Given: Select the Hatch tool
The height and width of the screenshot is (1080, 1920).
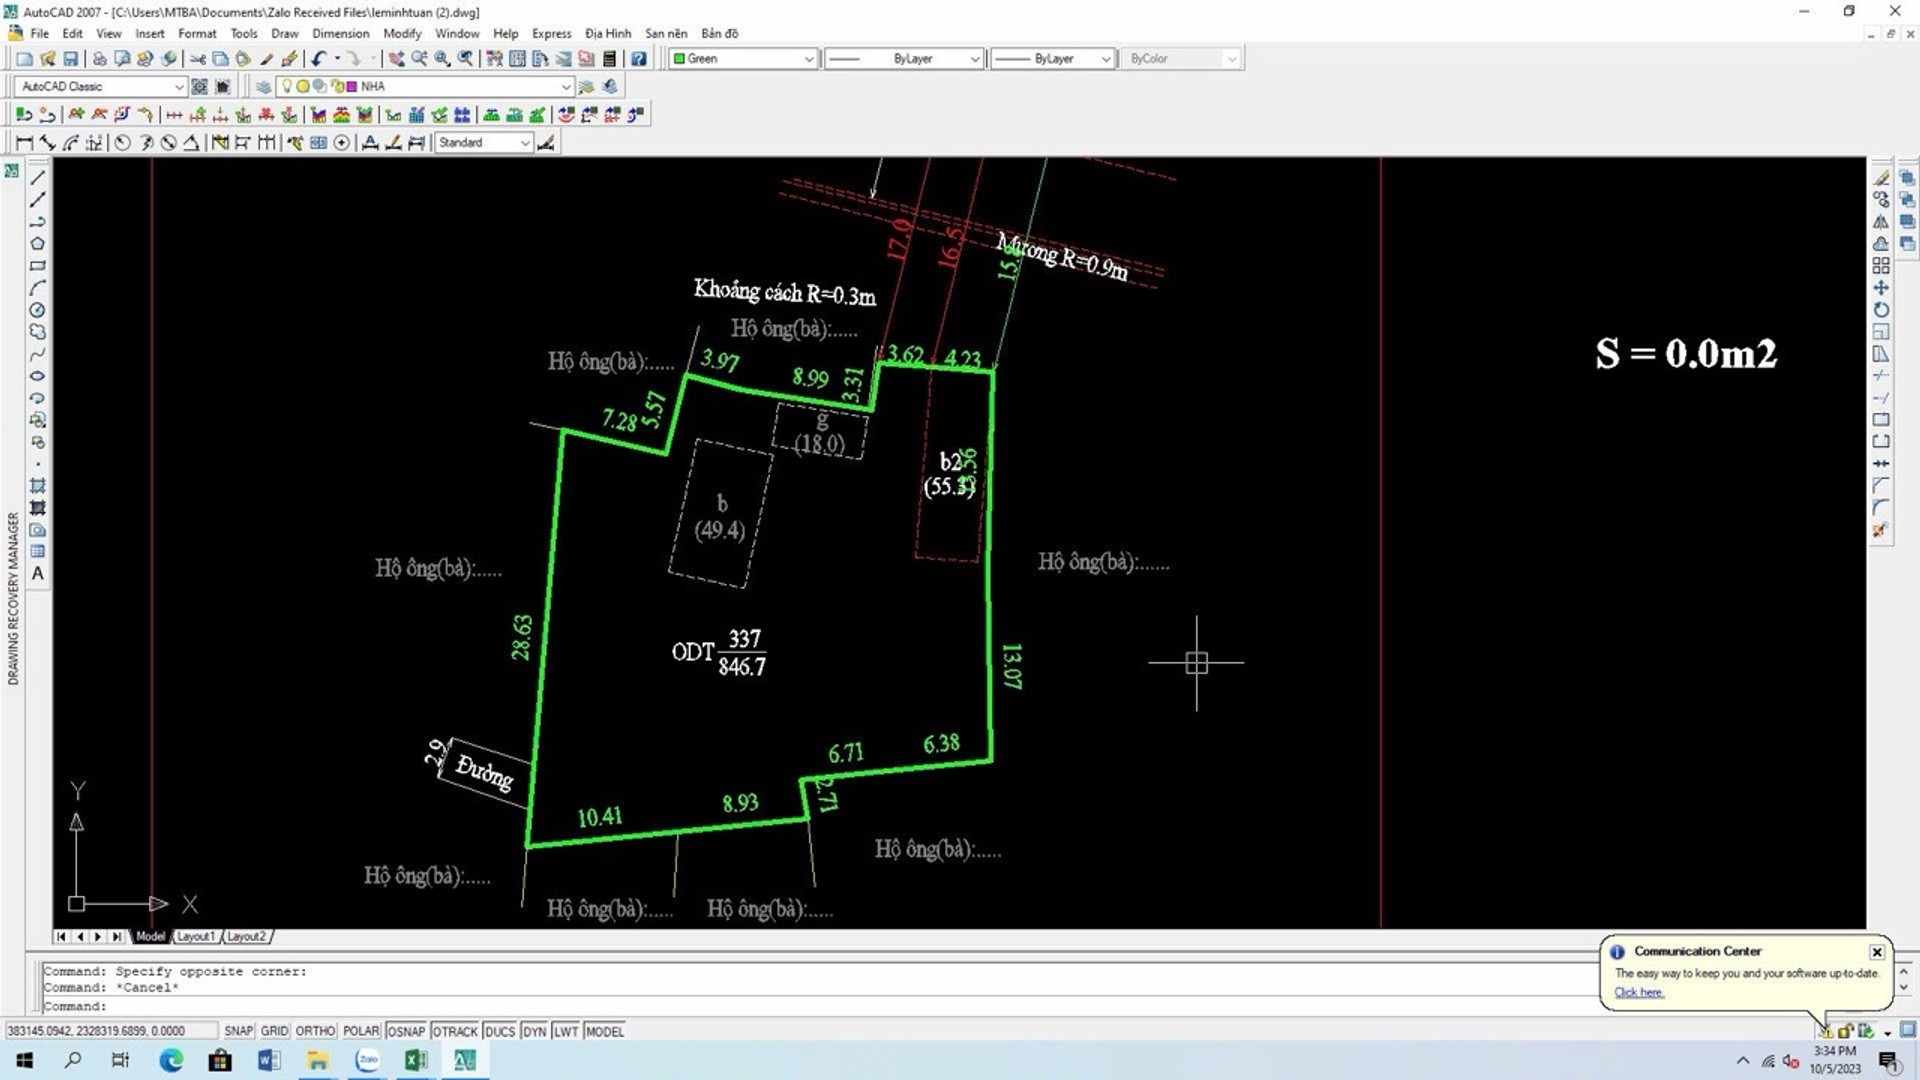Looking at the screenshot, I should coord(37,486).
